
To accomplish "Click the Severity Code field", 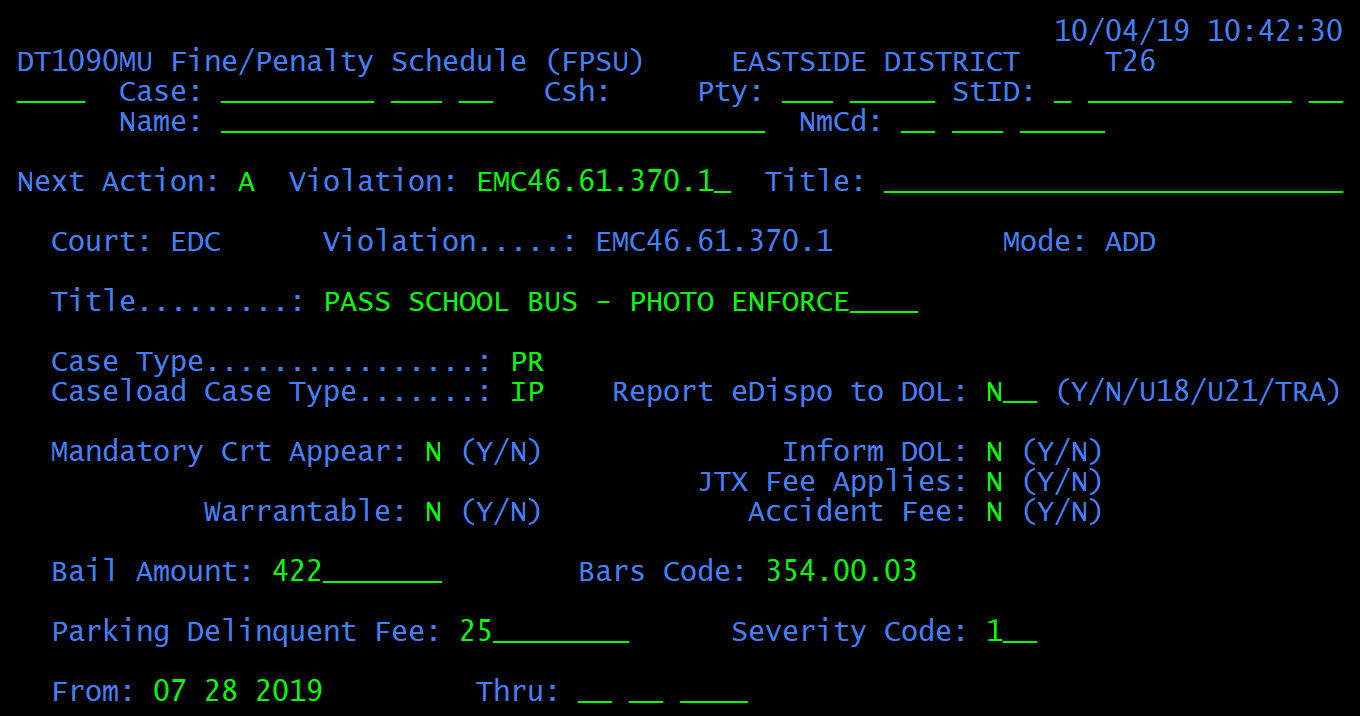I will point(1011,632).
